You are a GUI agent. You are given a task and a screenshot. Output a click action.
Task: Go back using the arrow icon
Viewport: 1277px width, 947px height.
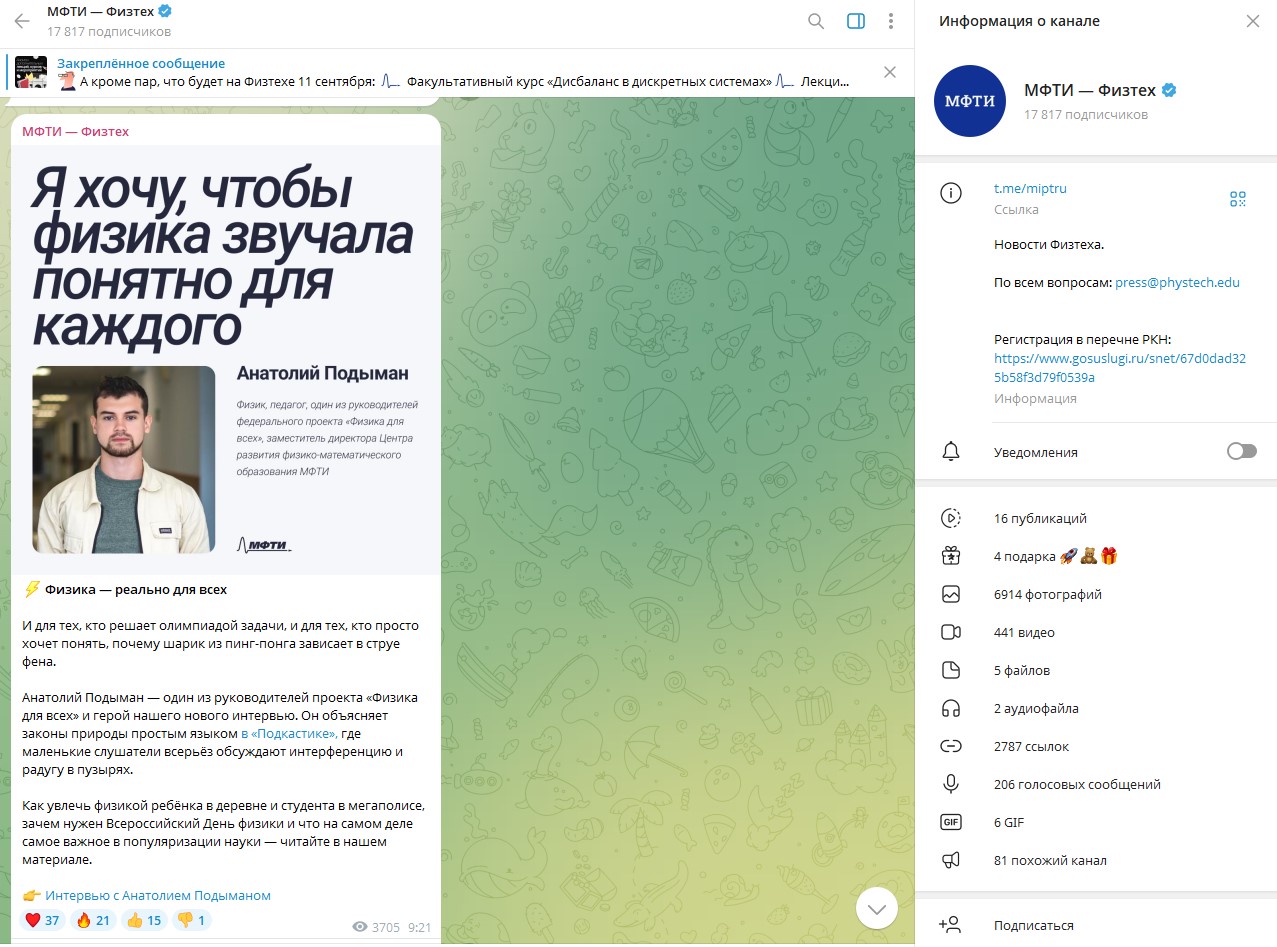(x=22, y=21)
